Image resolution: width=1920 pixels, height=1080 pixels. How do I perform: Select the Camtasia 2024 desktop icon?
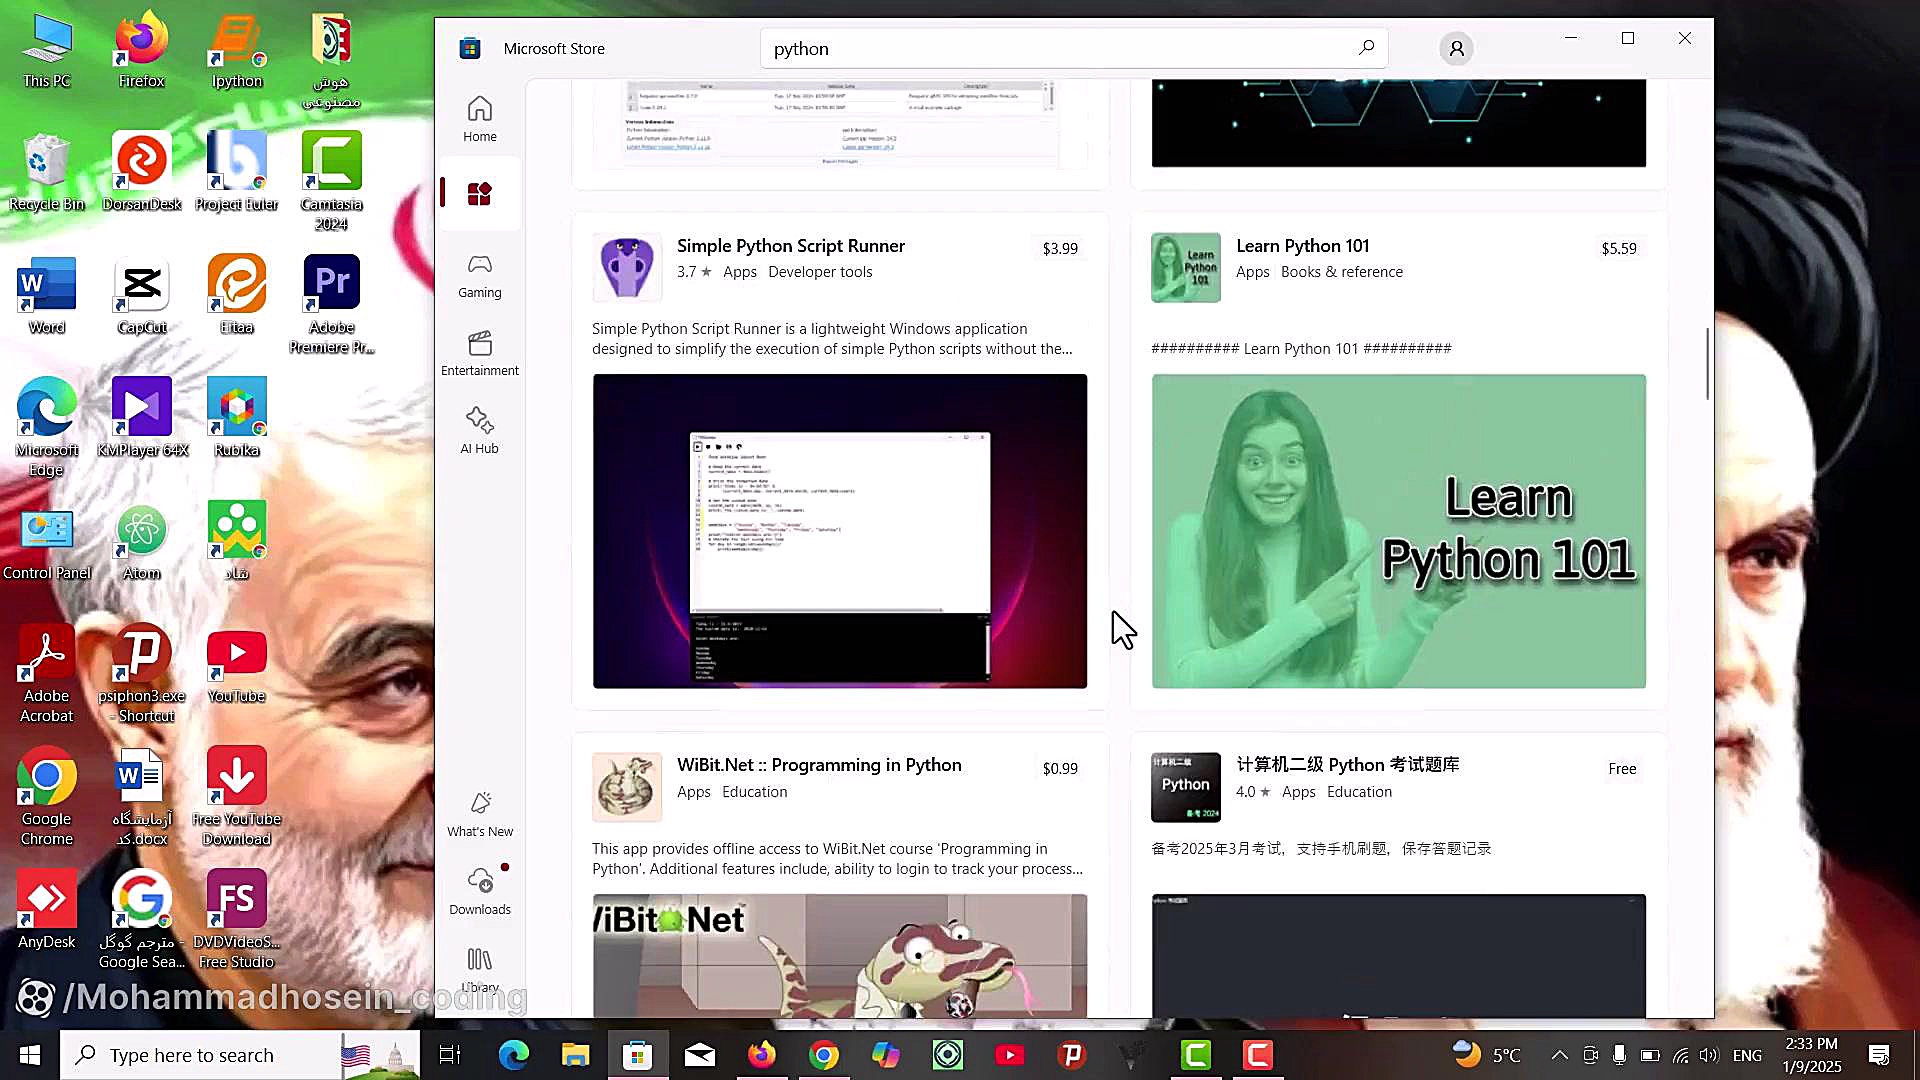coord(331,182)
